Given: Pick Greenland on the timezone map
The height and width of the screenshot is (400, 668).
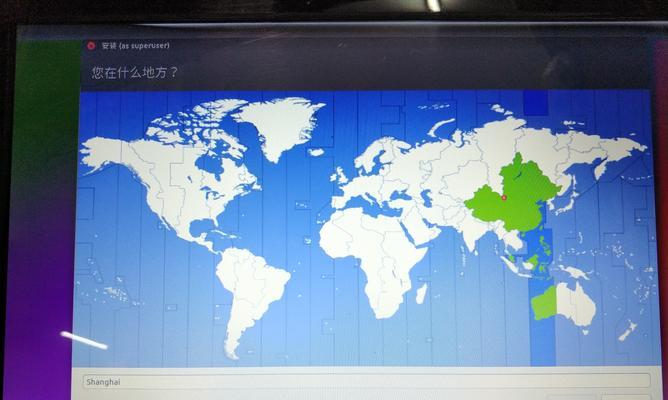Looking at the screenshot, I should [279, 126].
